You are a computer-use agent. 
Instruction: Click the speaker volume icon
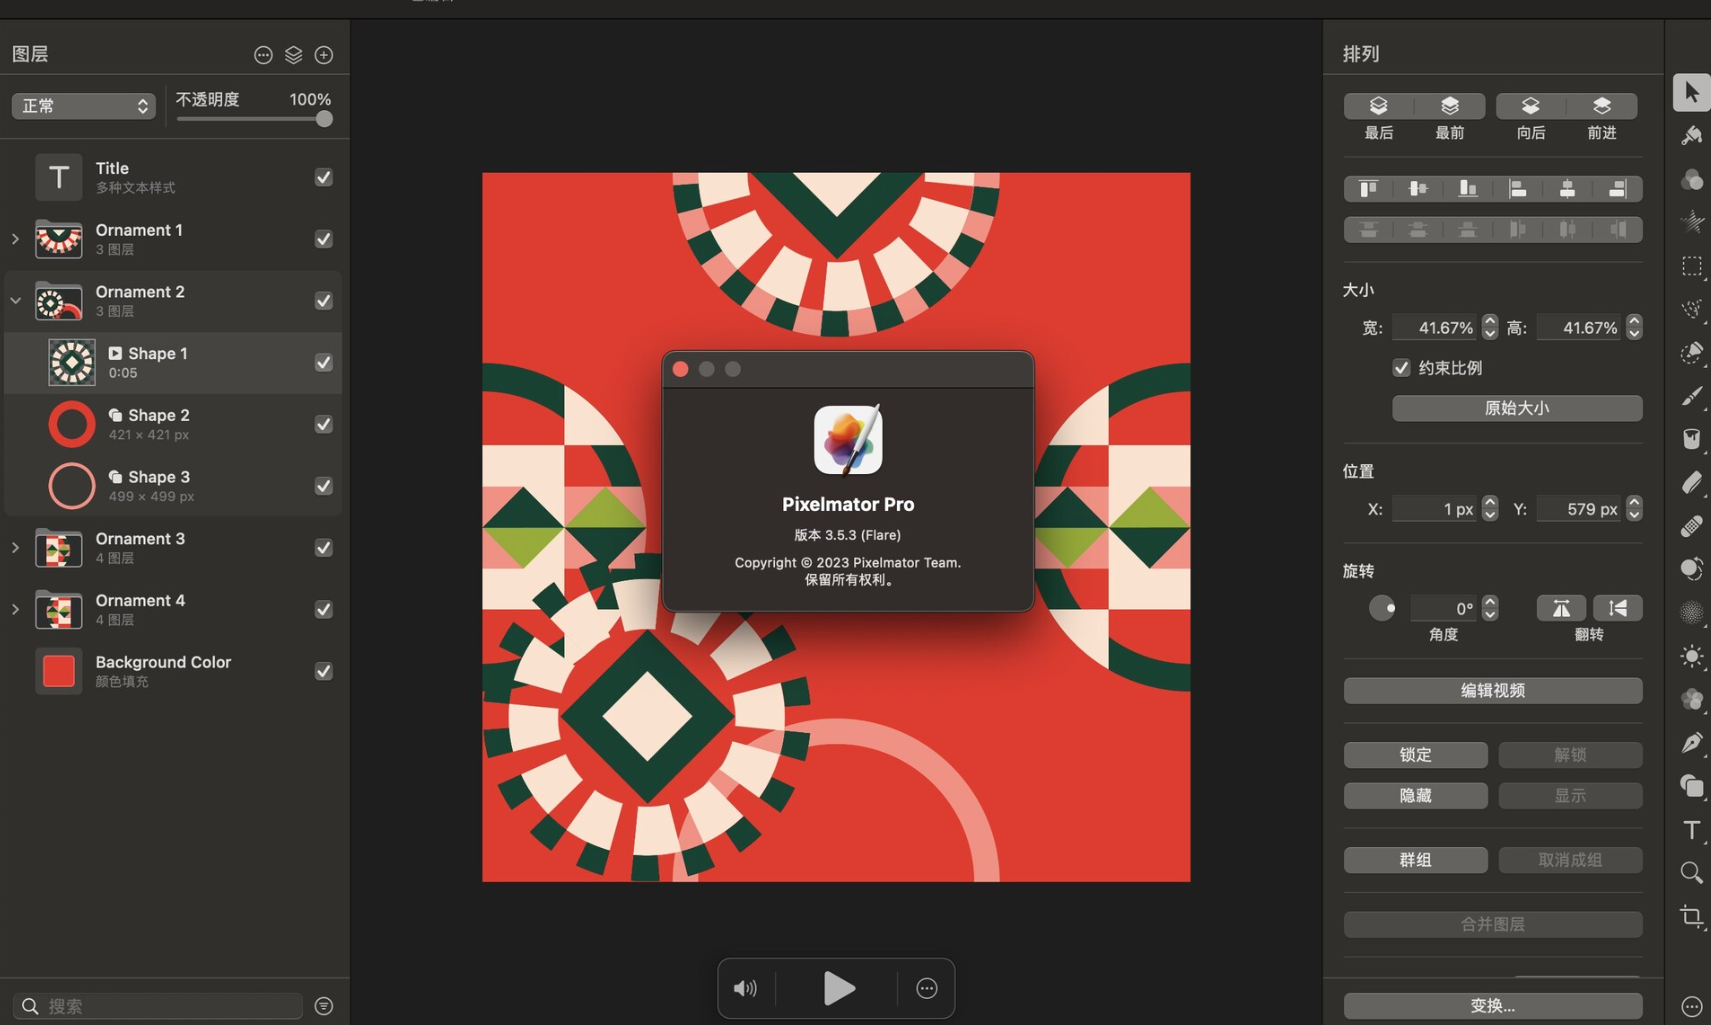(x=745, y=988)
